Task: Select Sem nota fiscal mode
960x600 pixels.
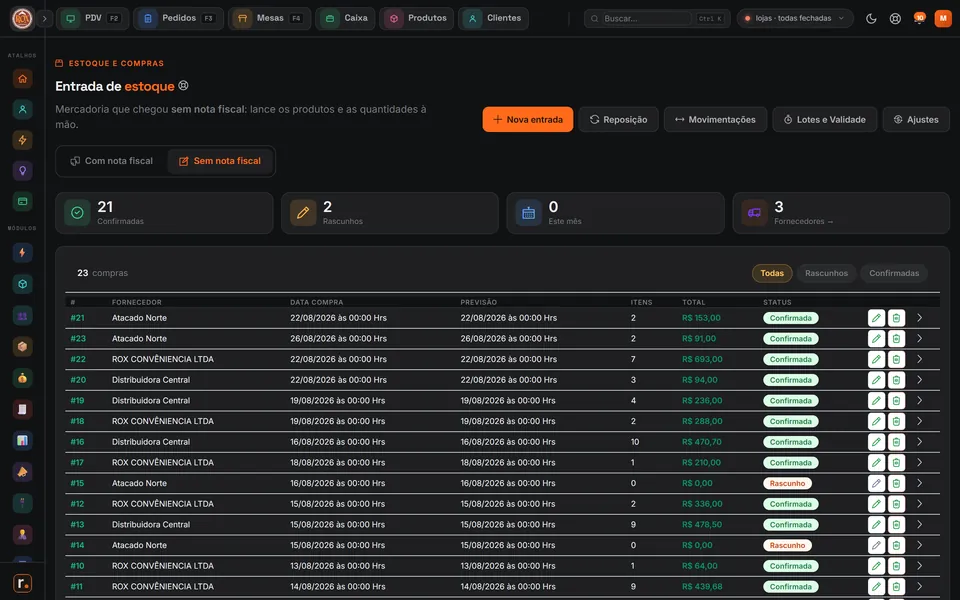Action: point(220,161)
